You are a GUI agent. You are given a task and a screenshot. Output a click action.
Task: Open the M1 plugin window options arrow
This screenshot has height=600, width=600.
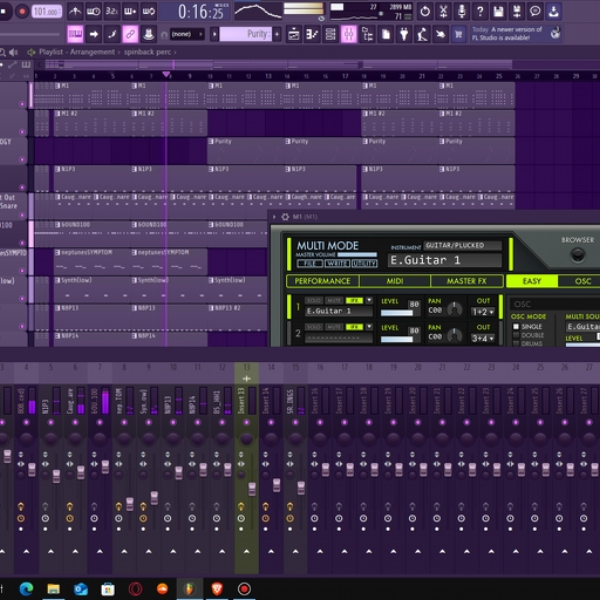[274, 217]
